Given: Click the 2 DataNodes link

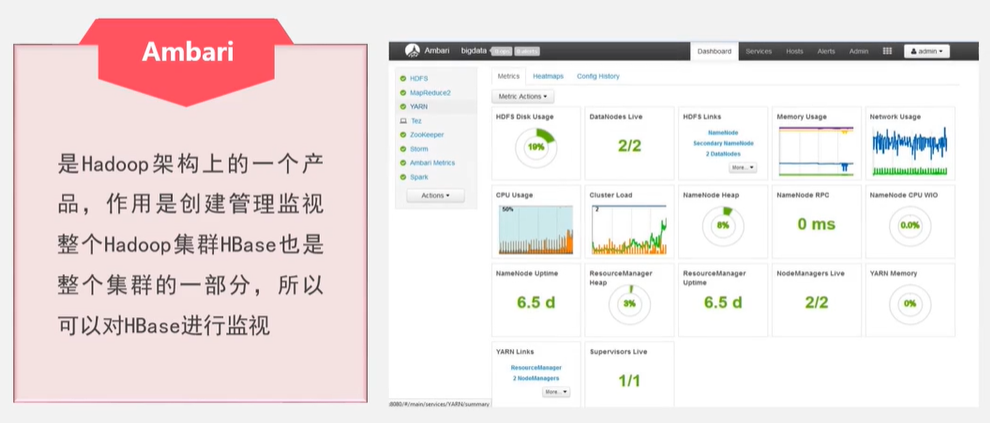Looking at the screenshot, I should point(724,154).
